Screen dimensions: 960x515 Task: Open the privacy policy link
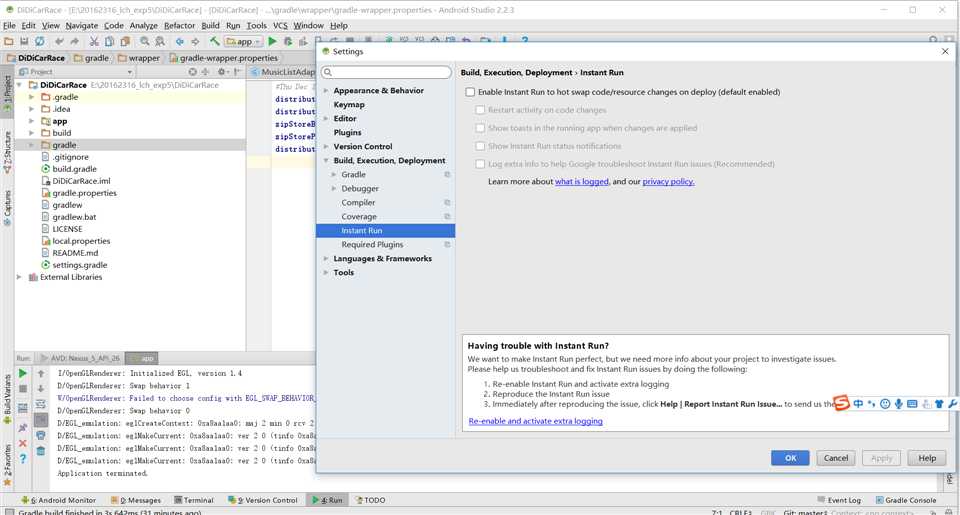pyautogui.click(x=668, y=182)
